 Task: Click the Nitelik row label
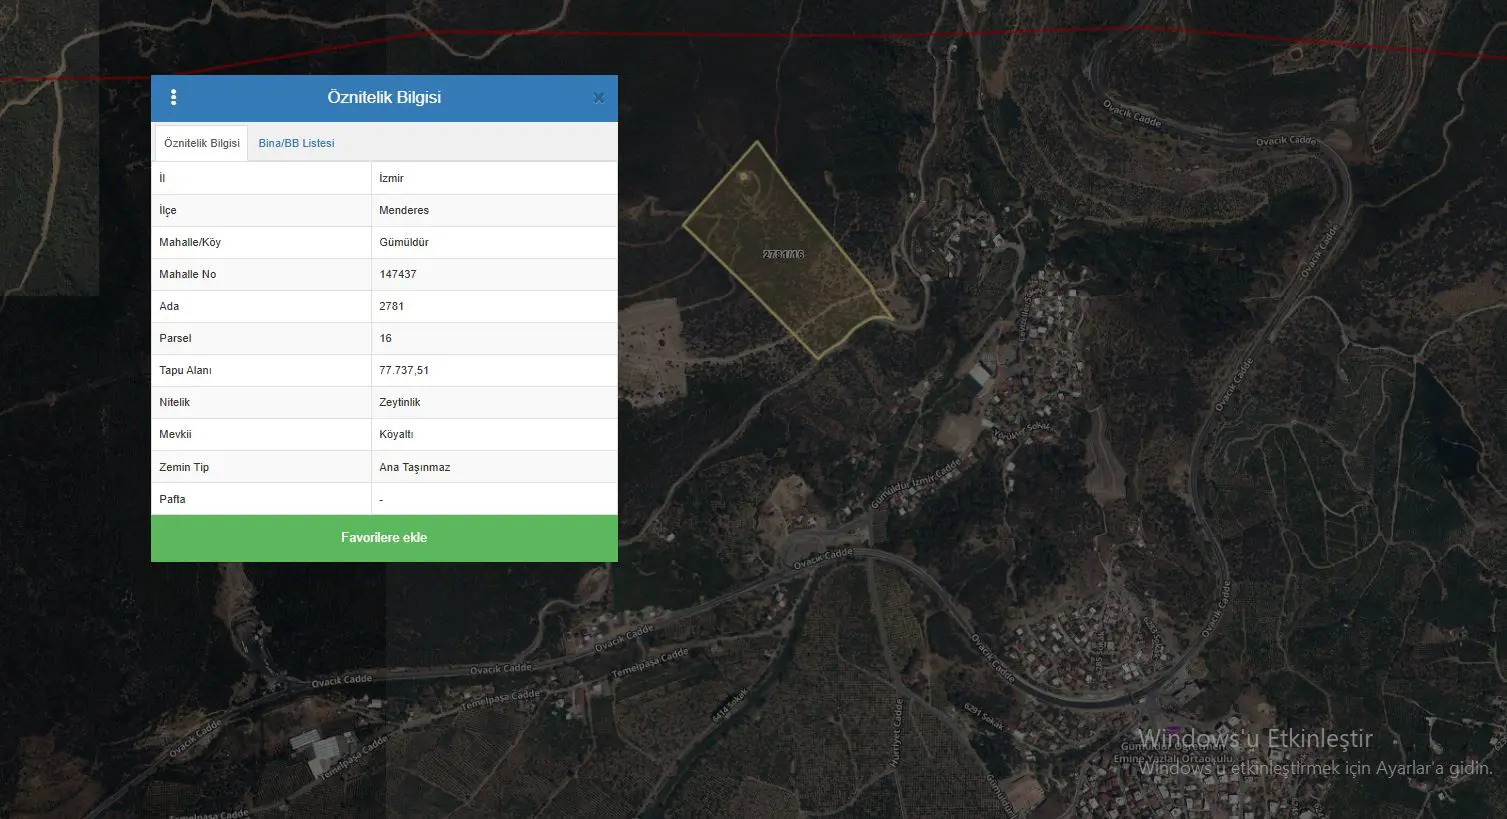(174, 402)
